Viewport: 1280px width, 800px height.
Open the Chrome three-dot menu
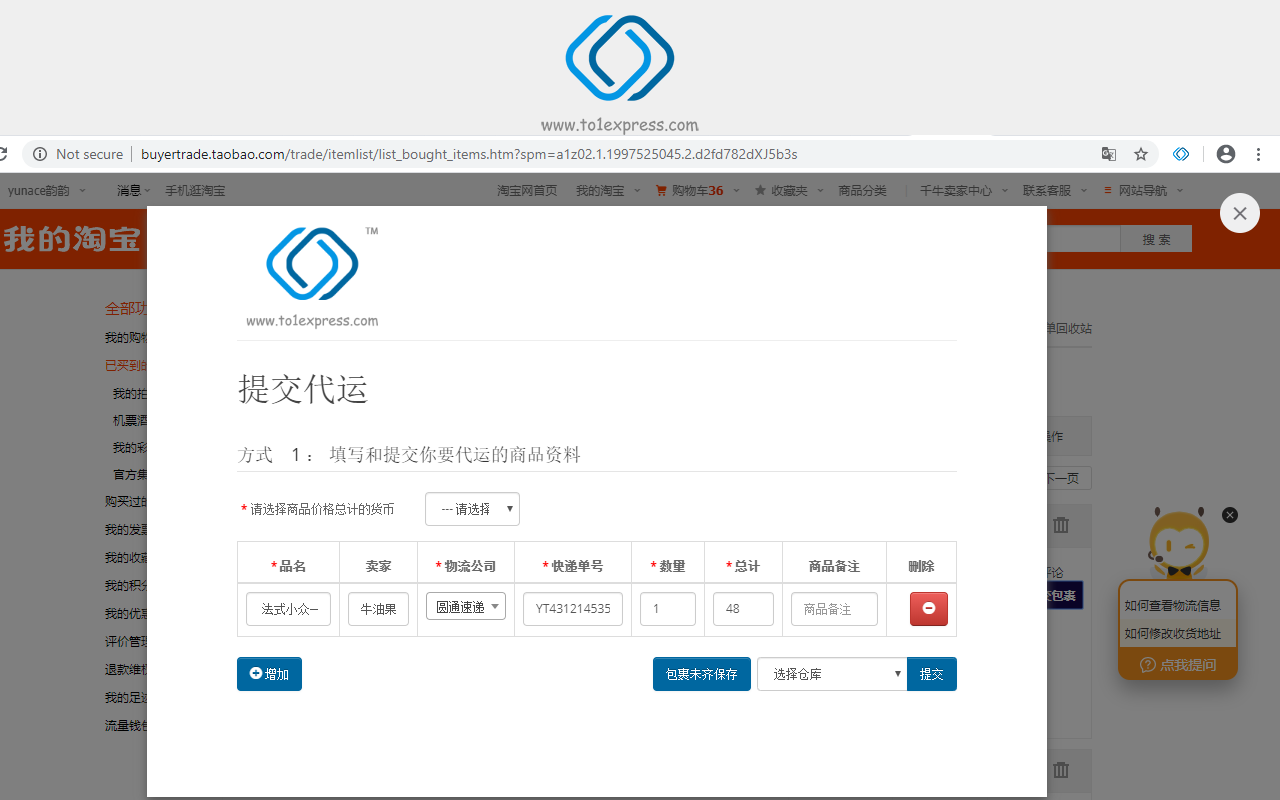(x=1259, y=154)
